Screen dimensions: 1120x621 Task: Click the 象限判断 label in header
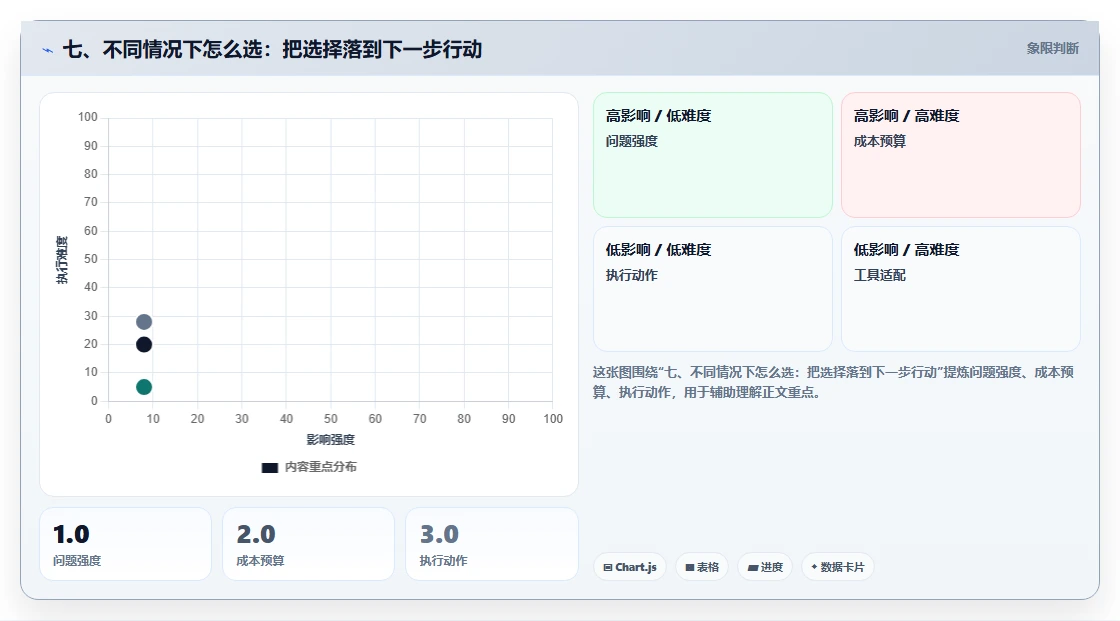1052,49
